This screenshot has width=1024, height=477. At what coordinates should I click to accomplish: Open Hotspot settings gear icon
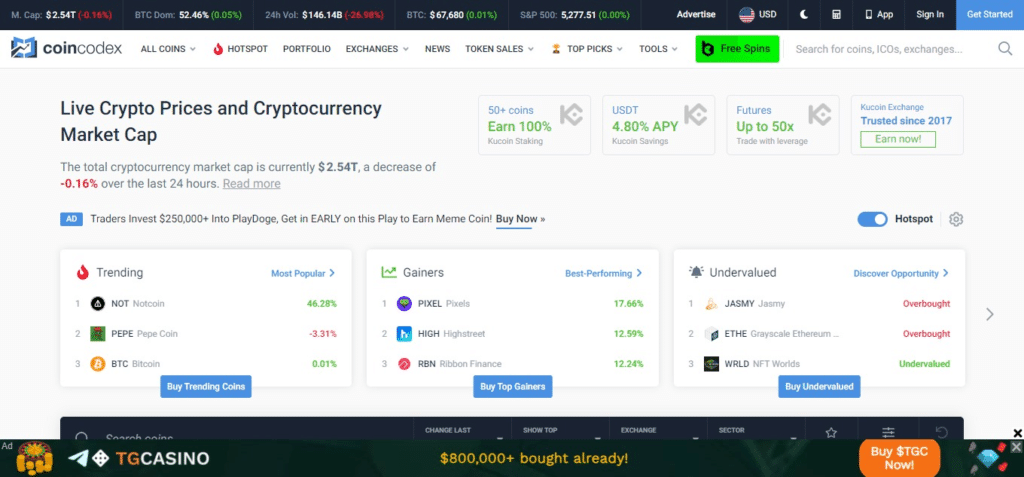tap(956, 220)
